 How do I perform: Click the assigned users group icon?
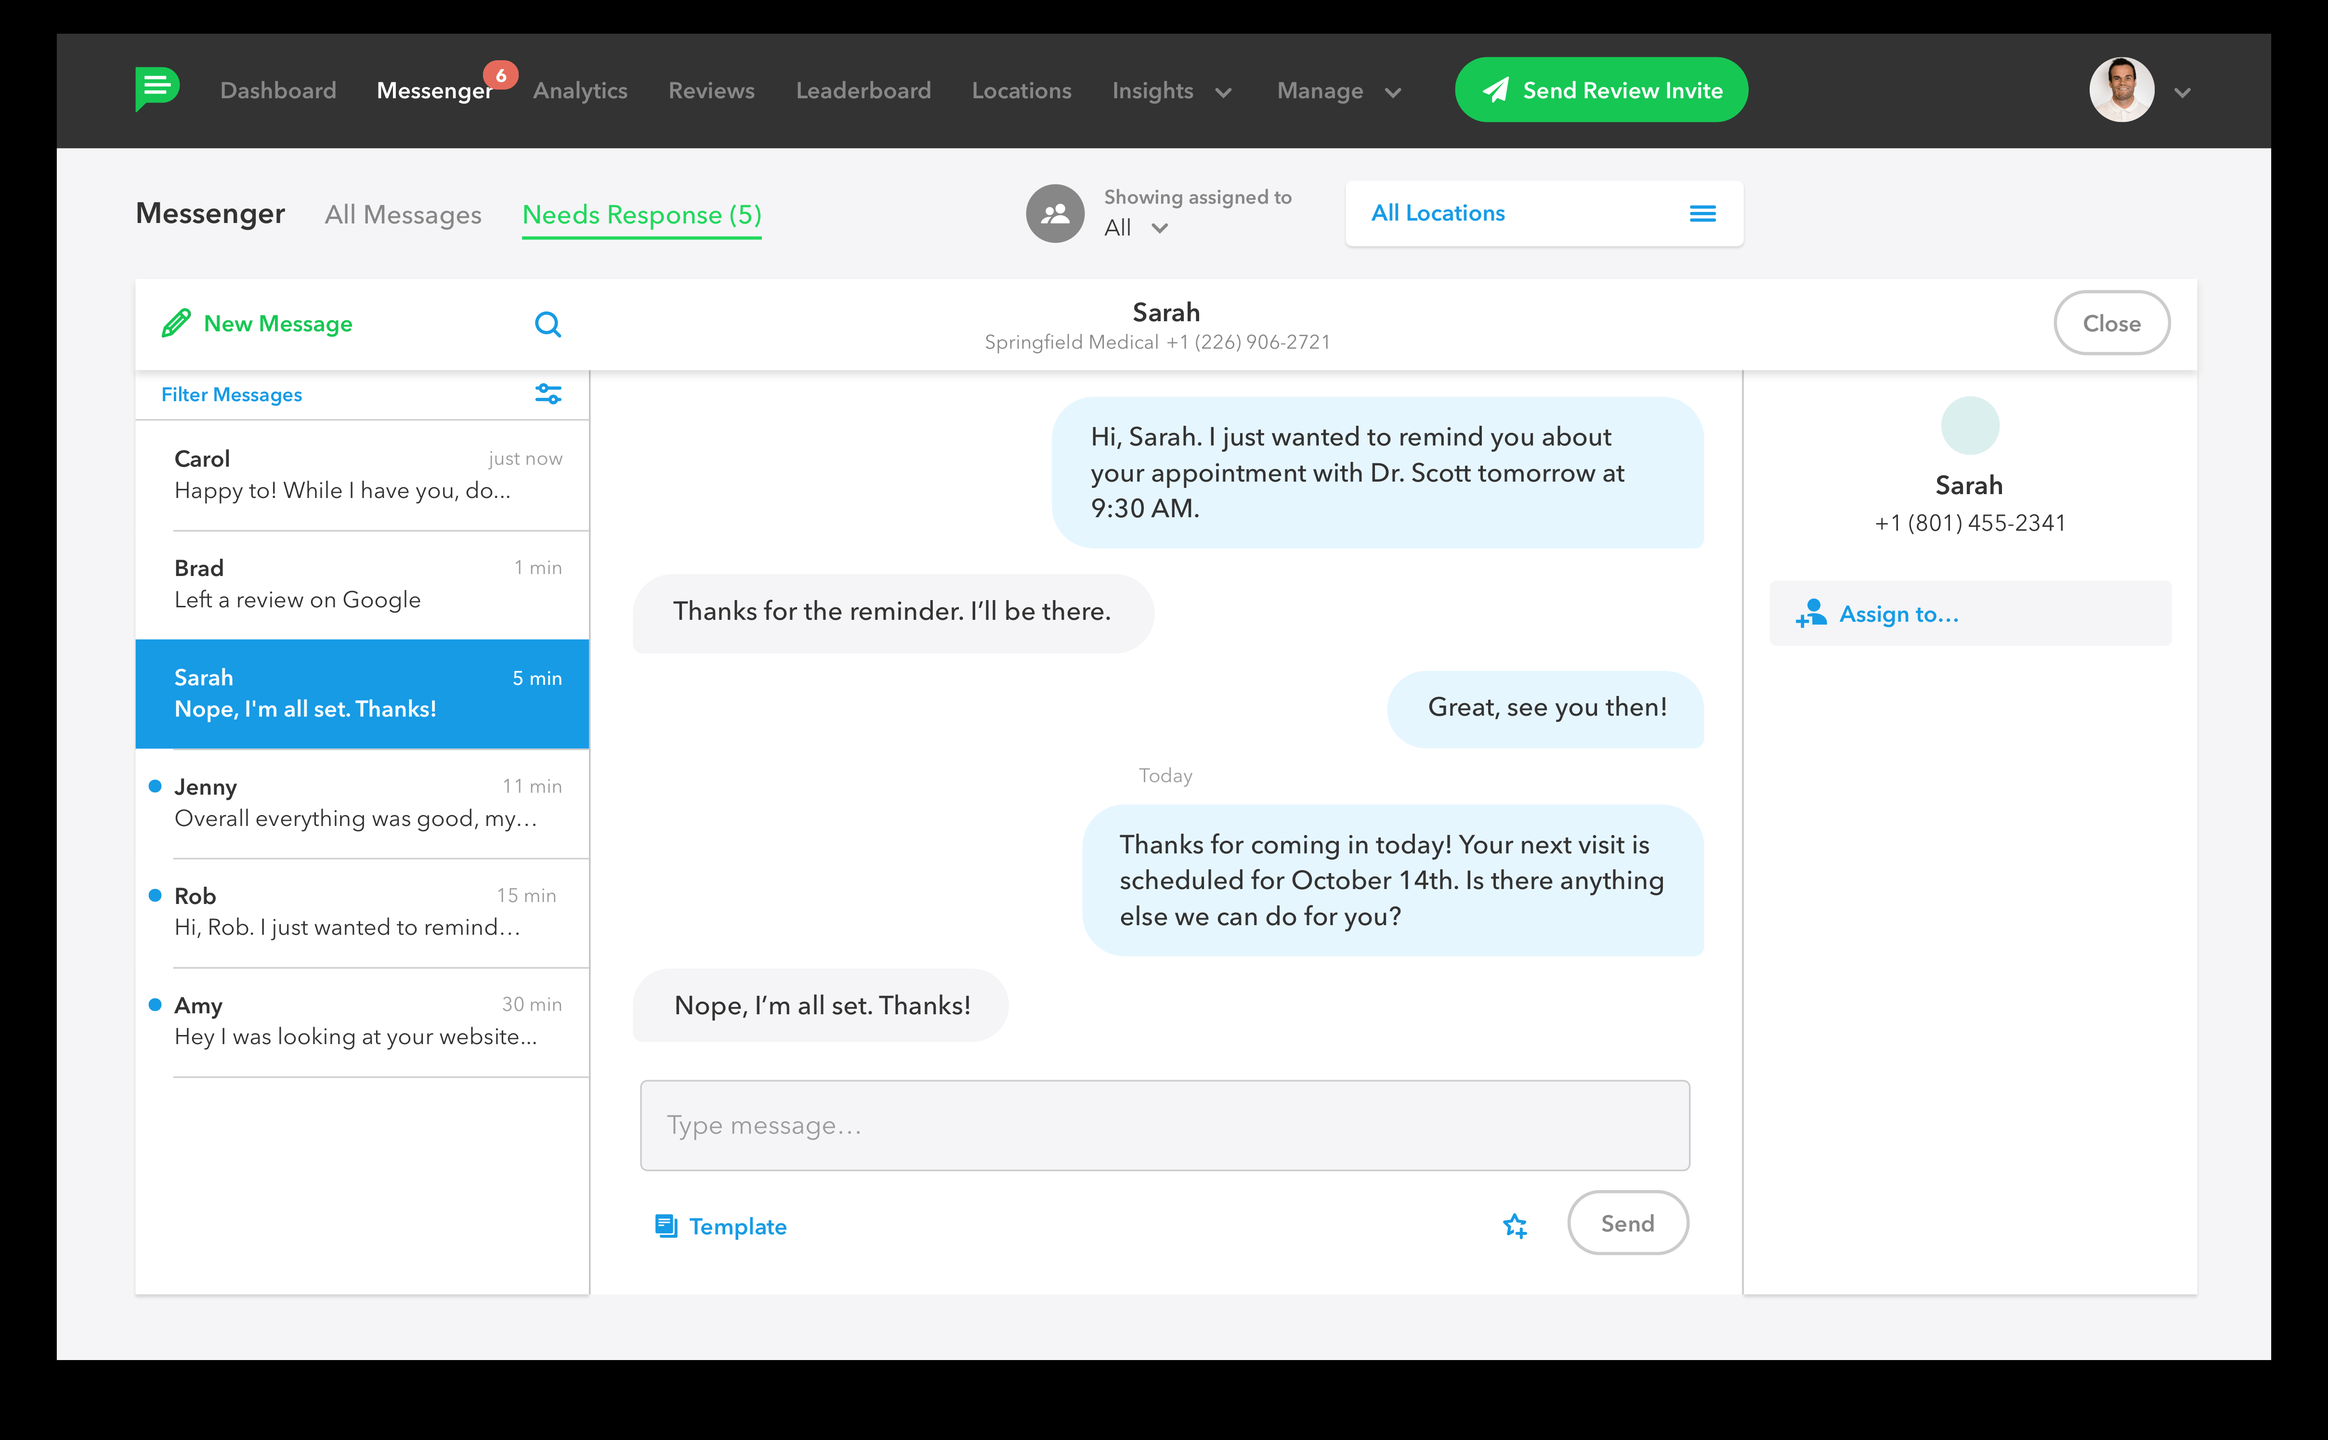[1055, 213]
